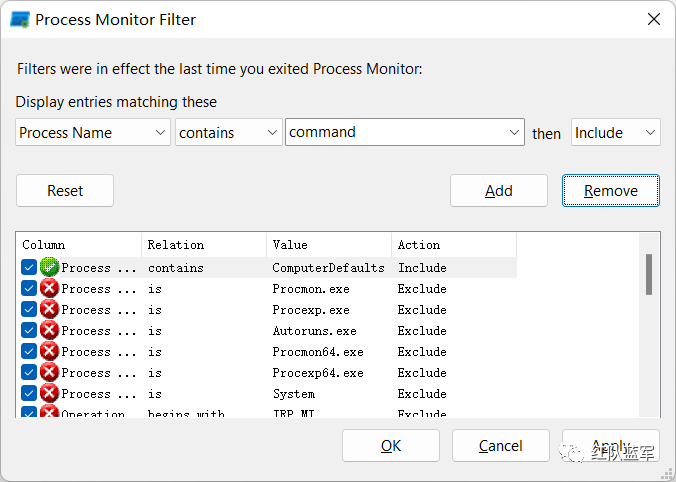The height and width of the screenshot is (482, 676).
Task: Open the Include action dropdown
Action: [x=615, y=133]
